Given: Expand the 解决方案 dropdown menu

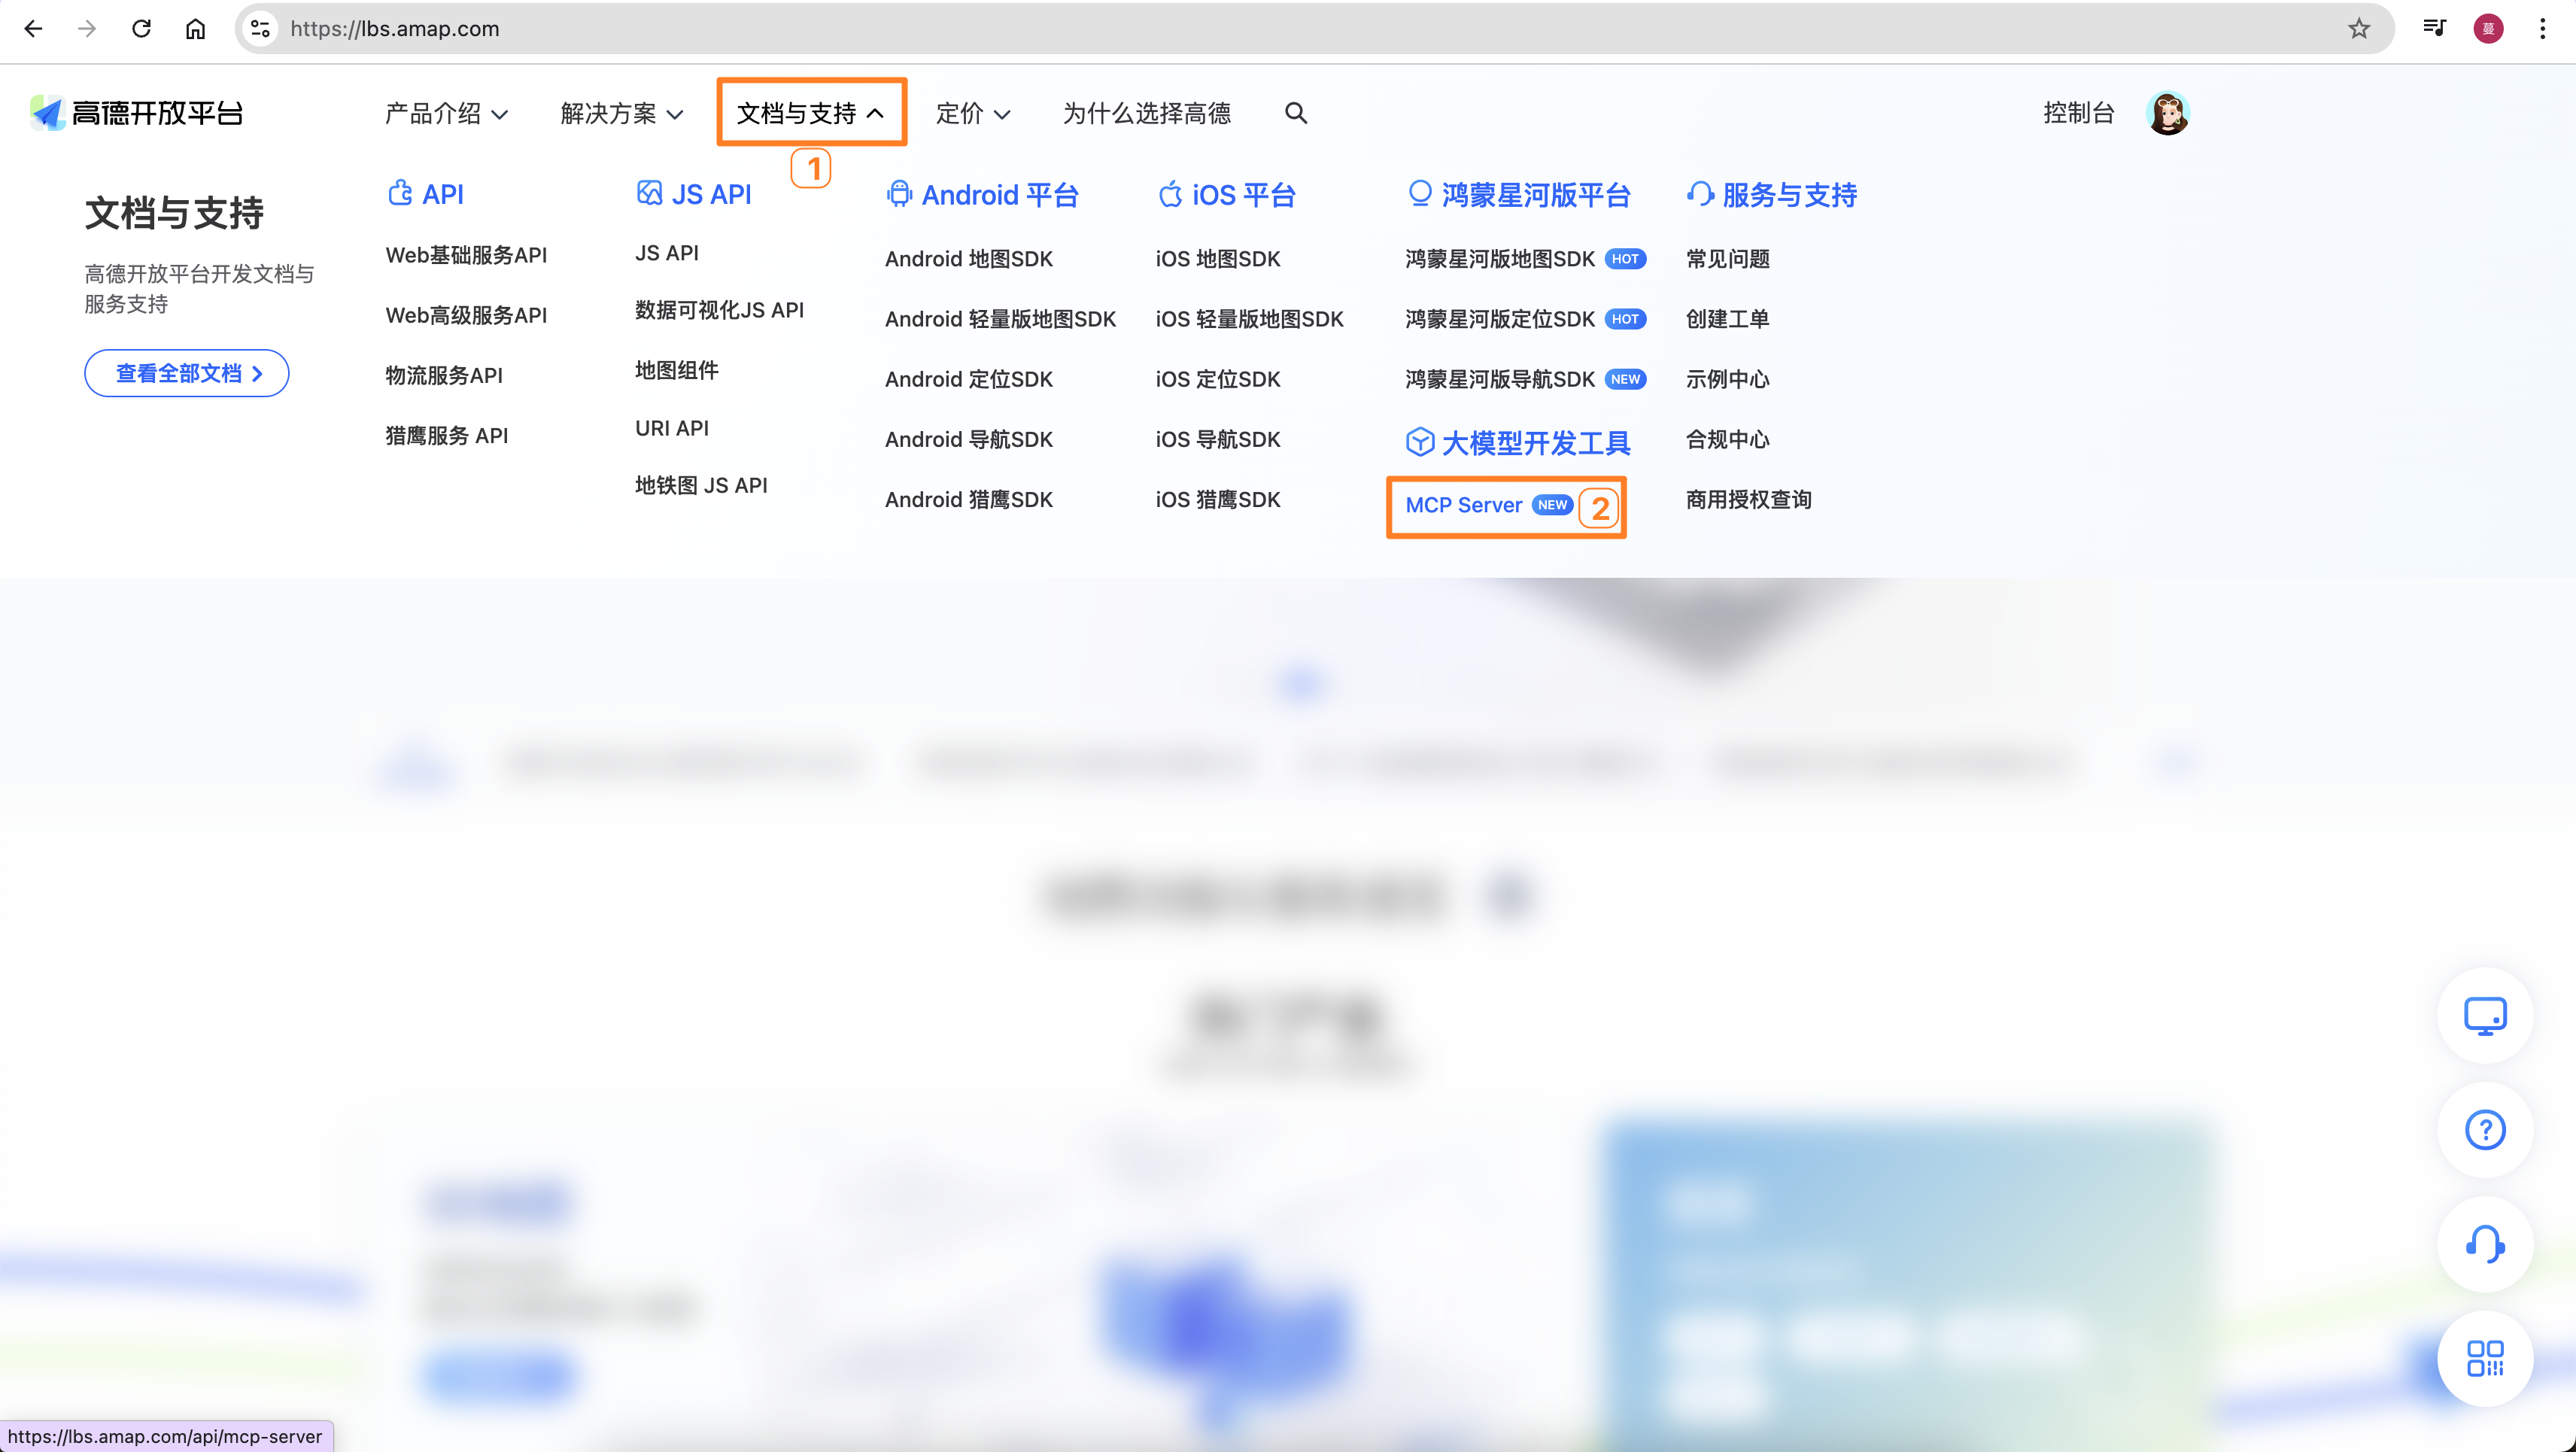Looking at the screenshot, I should coord(621,114).
